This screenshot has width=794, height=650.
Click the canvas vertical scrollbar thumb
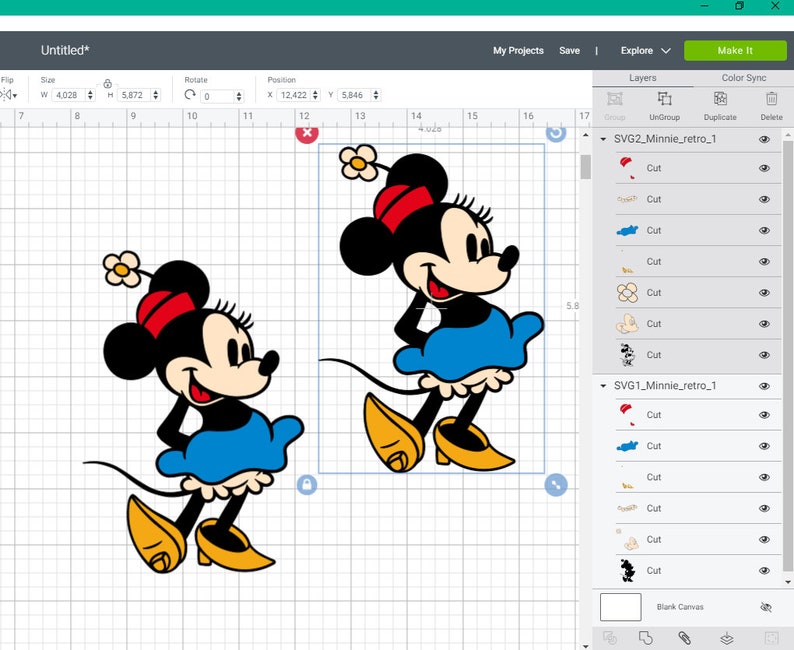click(585, 167)
